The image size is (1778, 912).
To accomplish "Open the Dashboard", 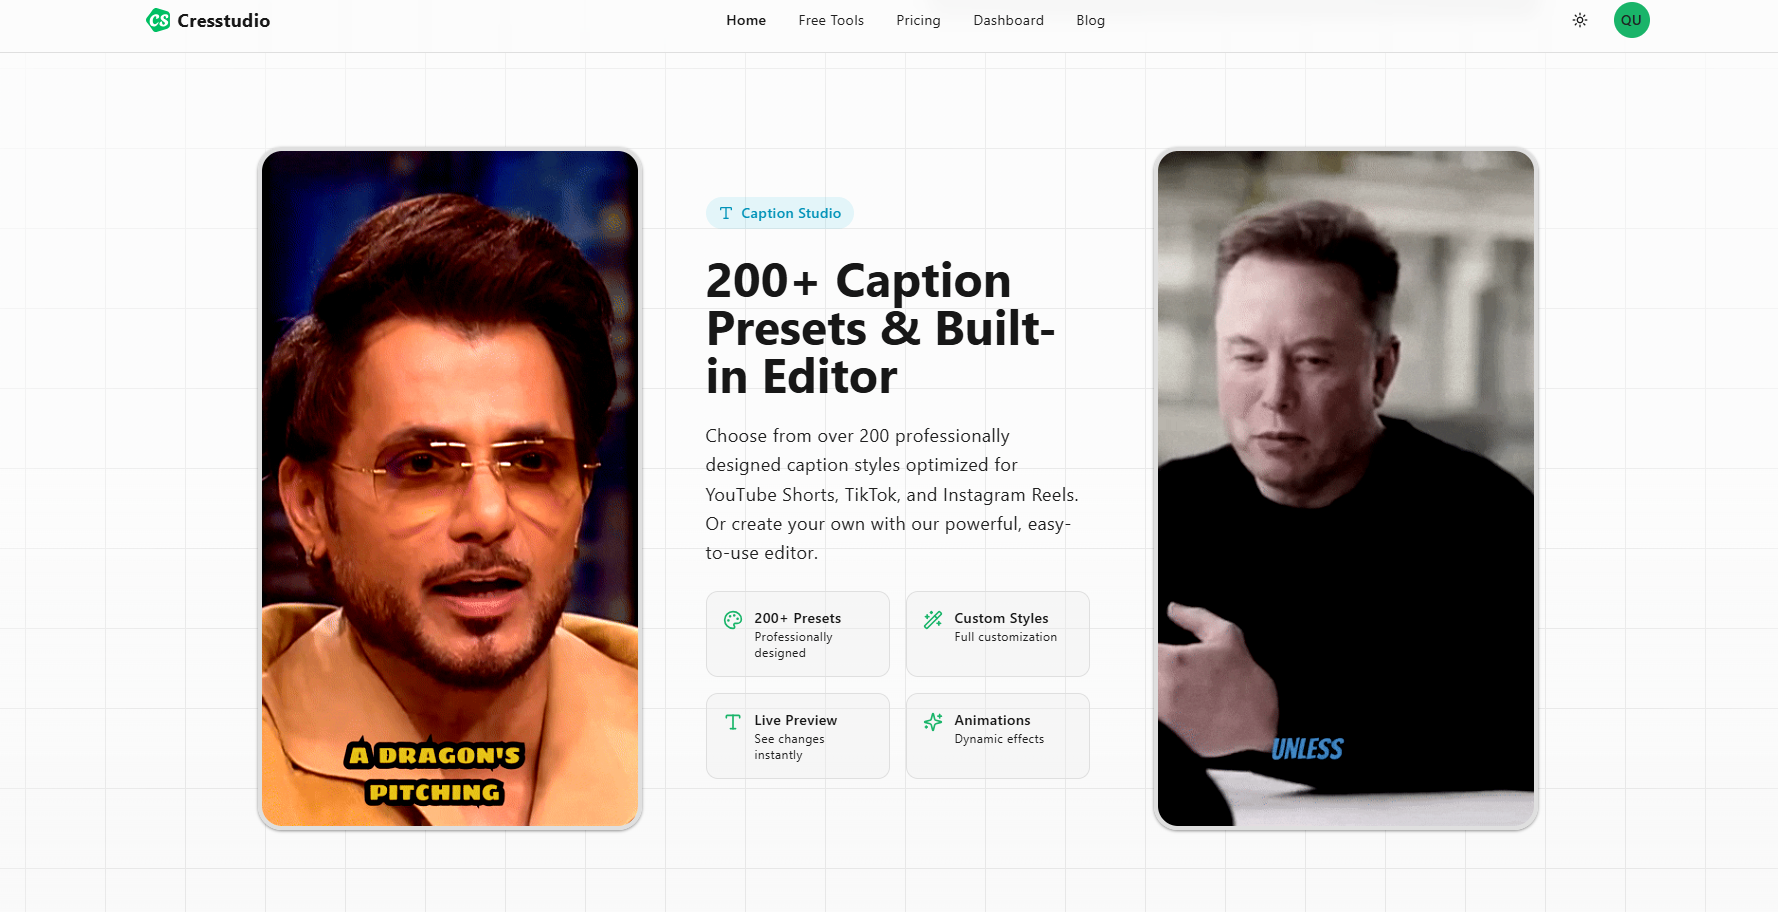I will tap(1008, 20).
